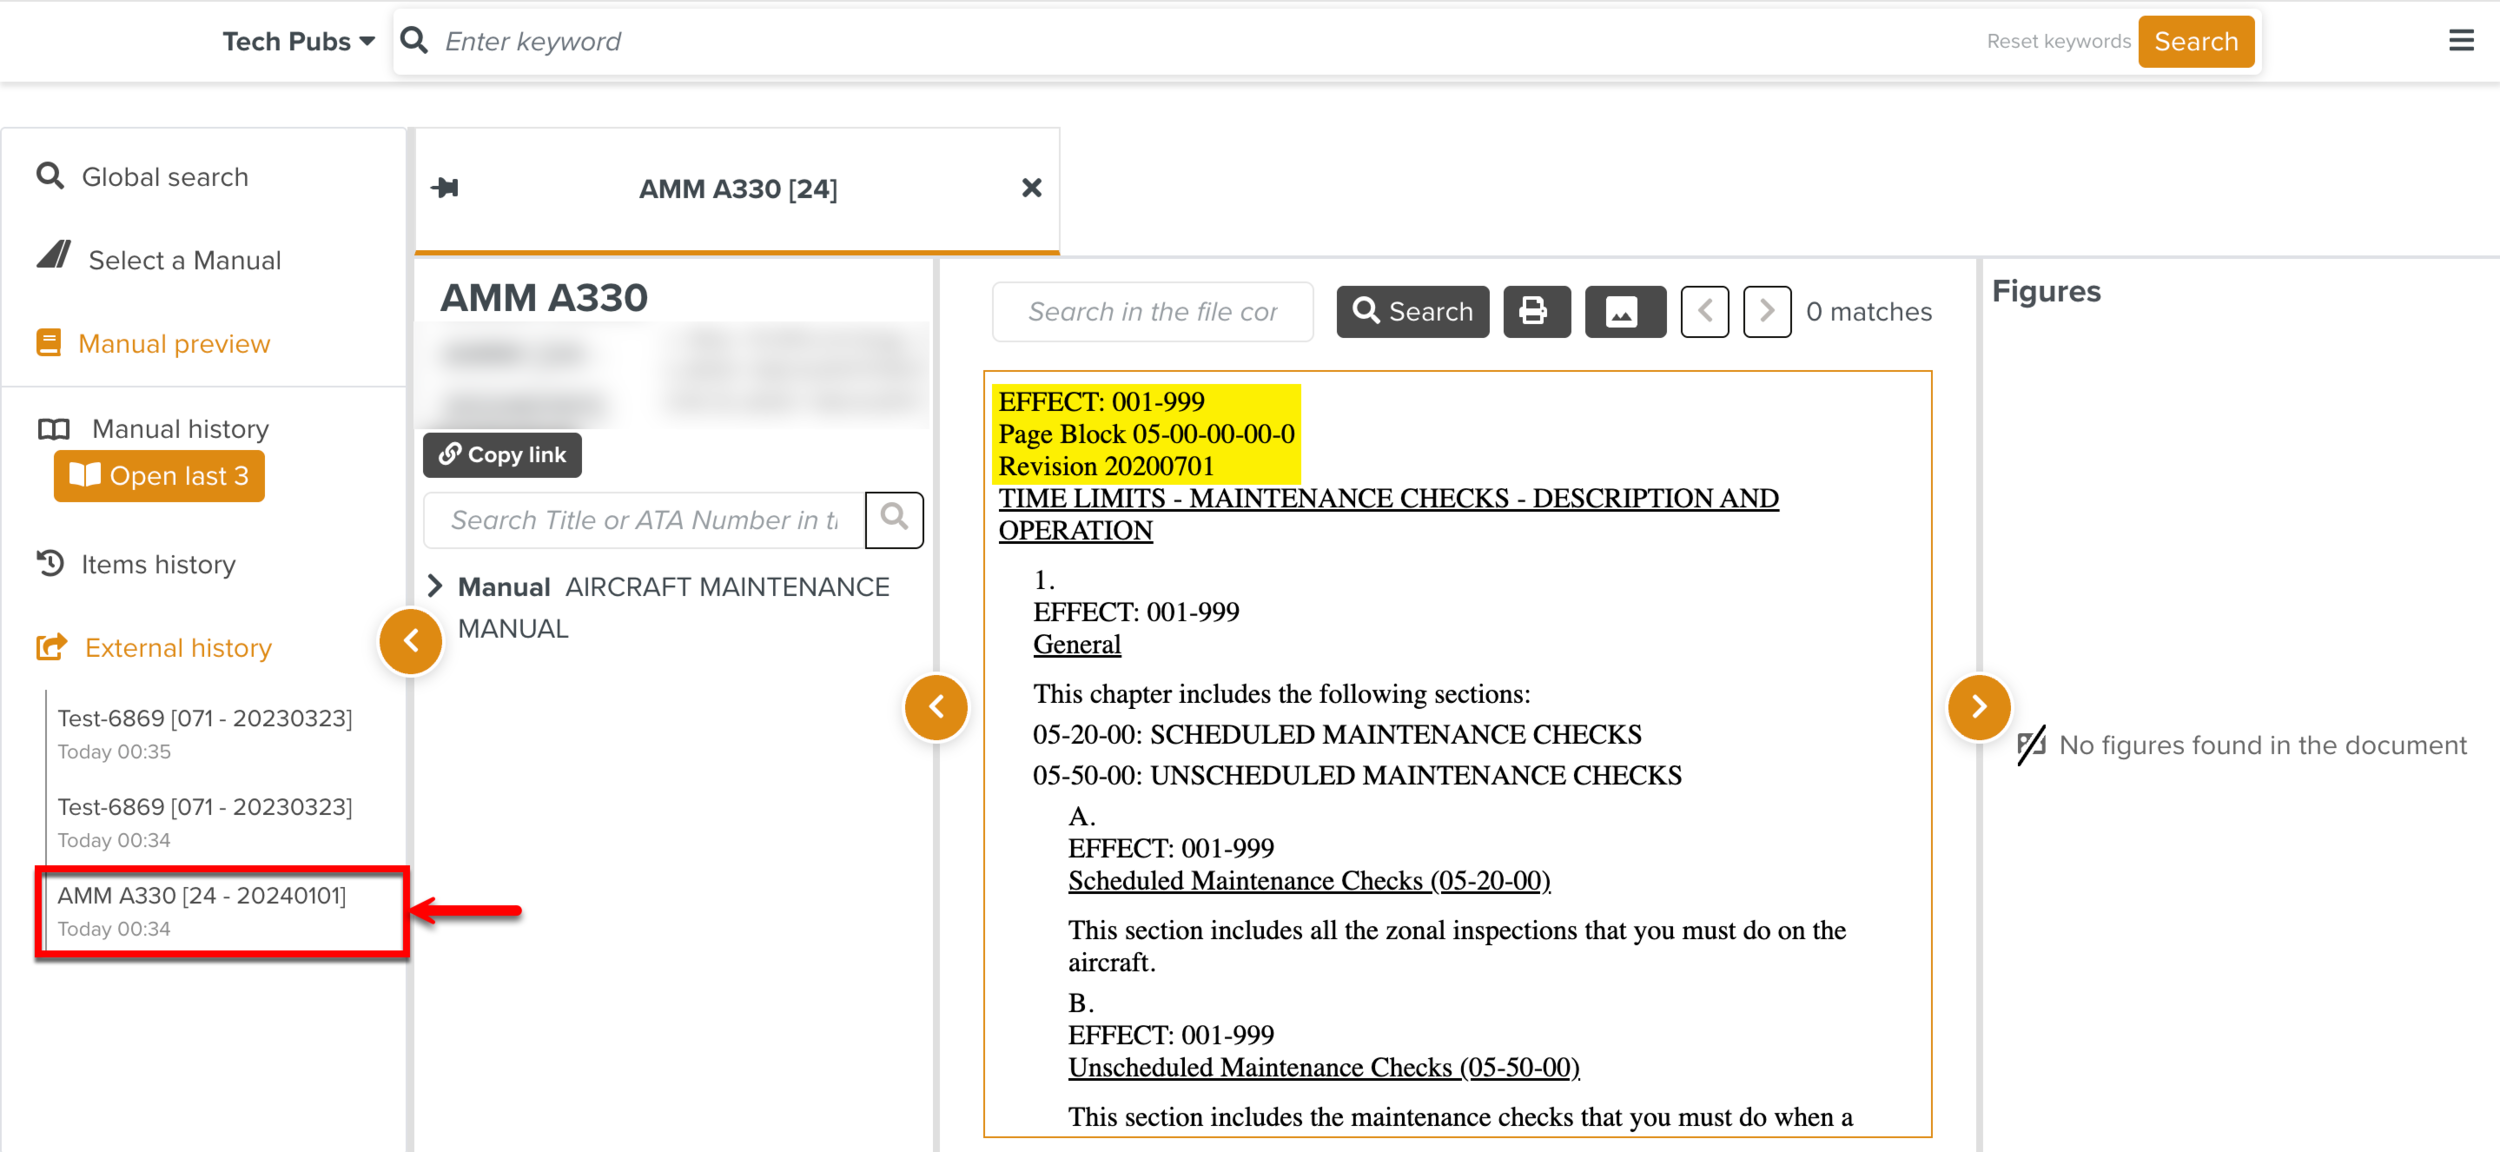The height and width of the screenshot is (1152, 2500).
Task: Collapse the left sidebar with the orange arrow
Action: [410, 641]
